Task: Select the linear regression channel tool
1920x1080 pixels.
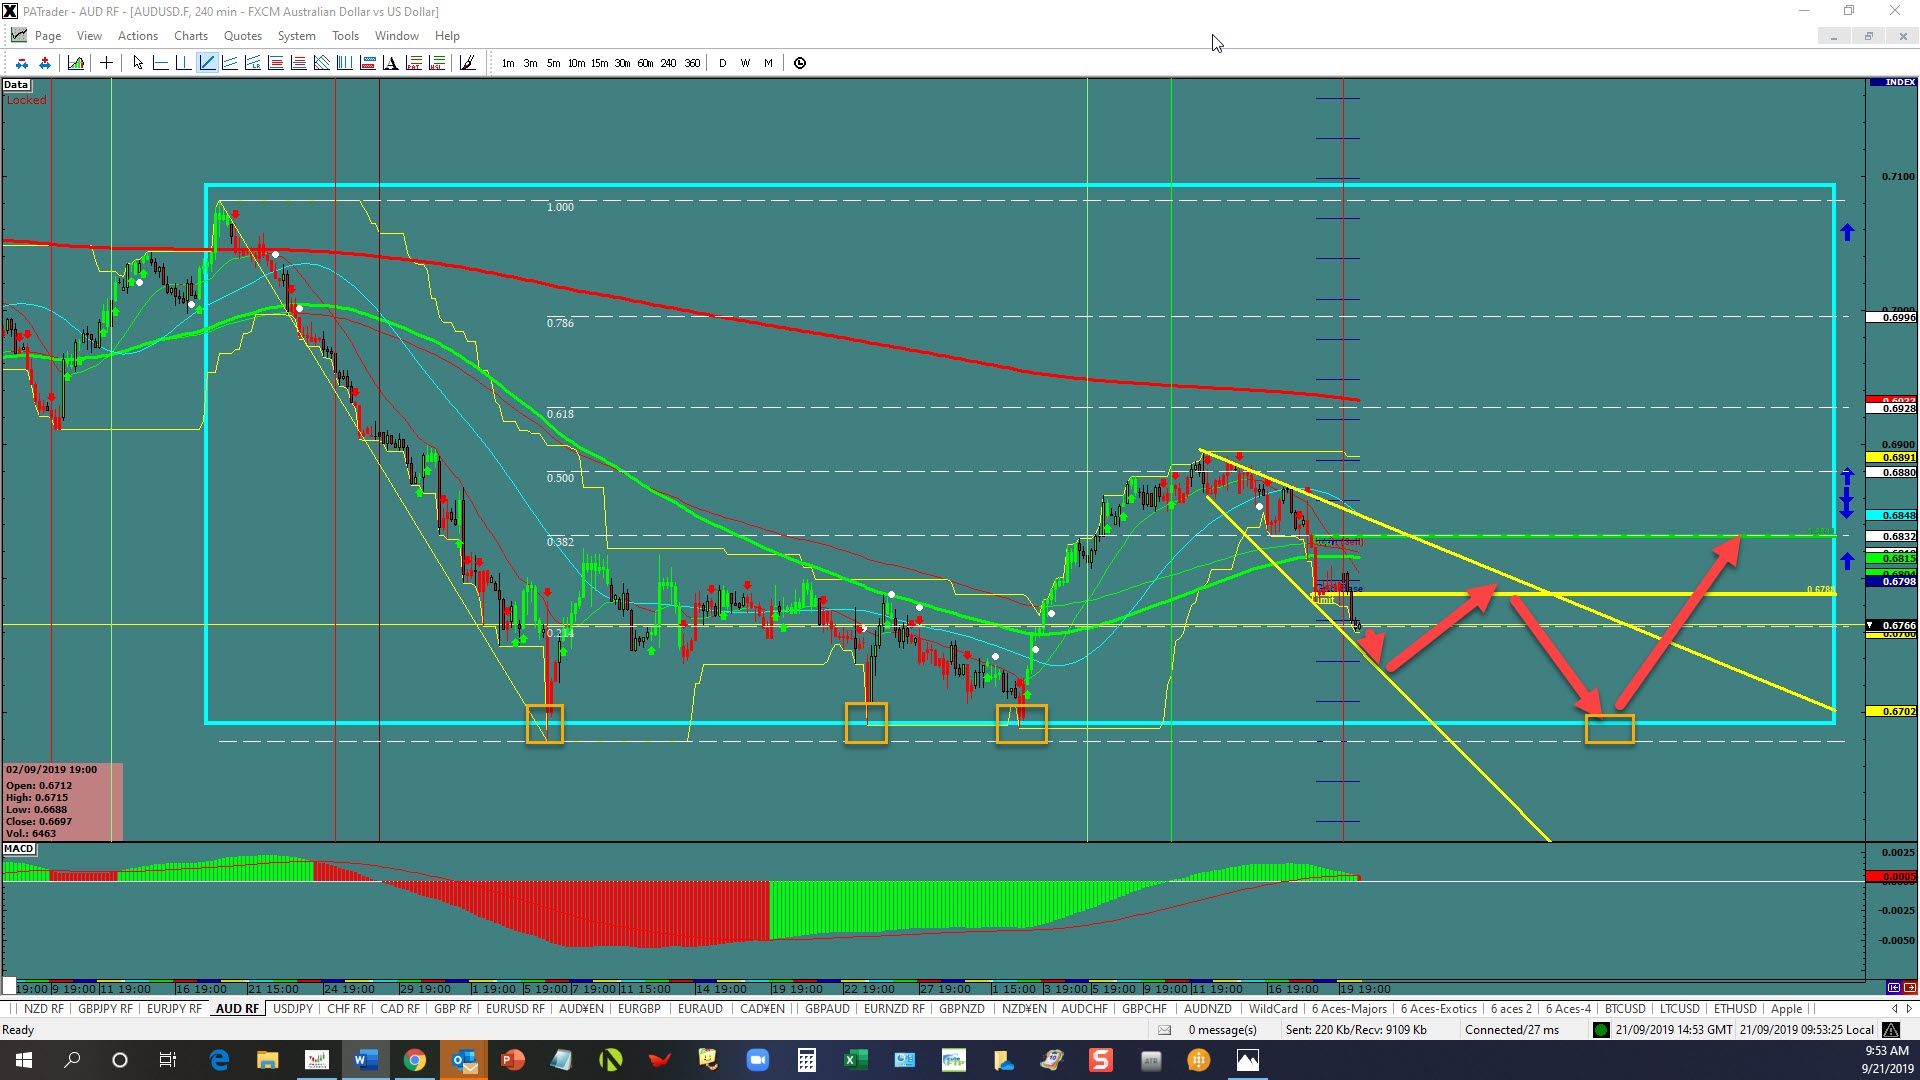Action: [252, 63]
